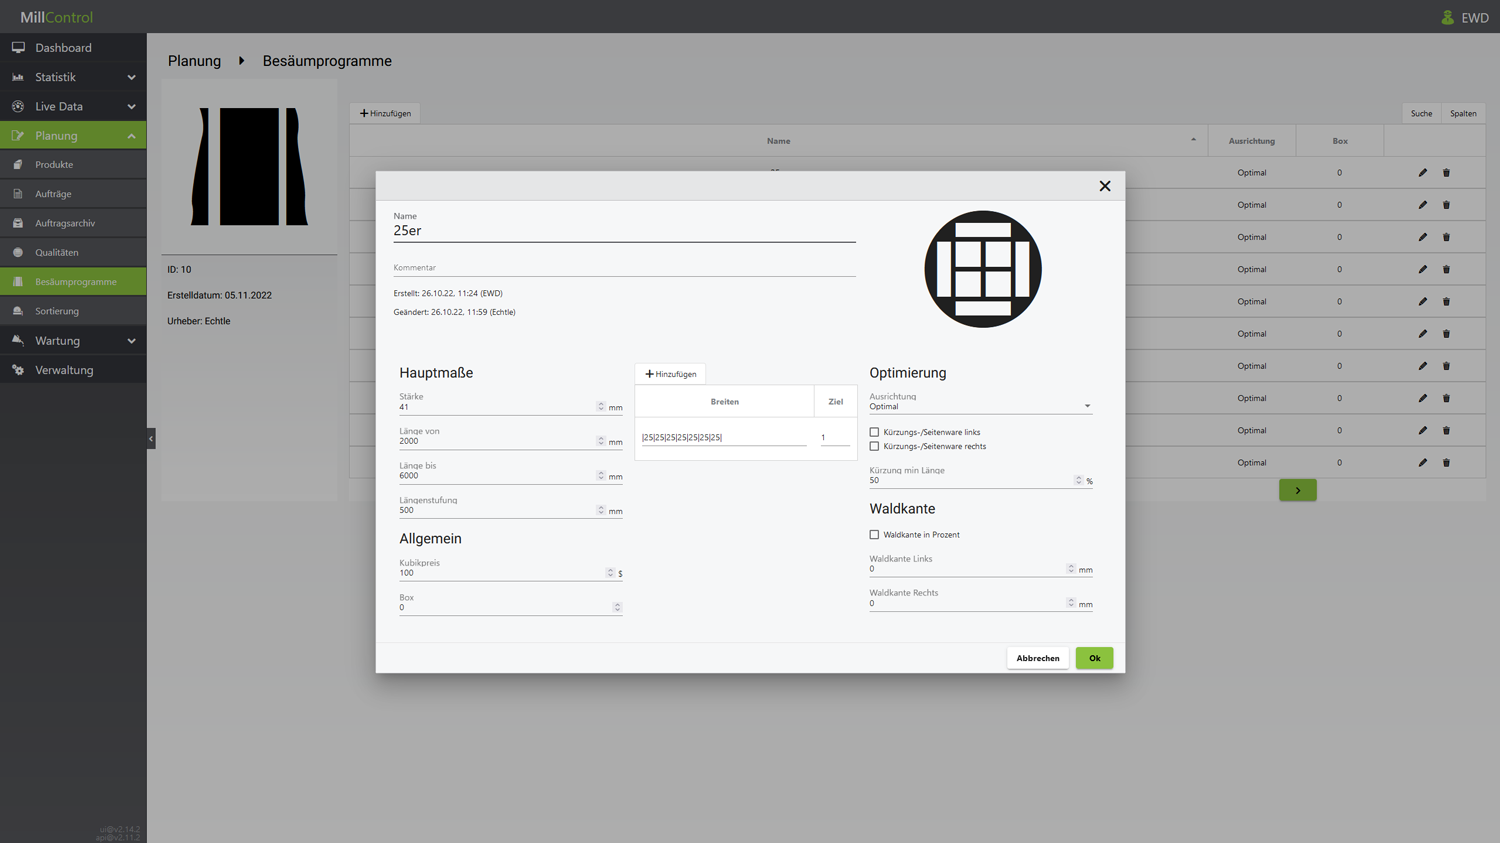Screen dimensions: 1500x843
Task: Click the Stärke stepper control
Action: (x=601, y=407)
